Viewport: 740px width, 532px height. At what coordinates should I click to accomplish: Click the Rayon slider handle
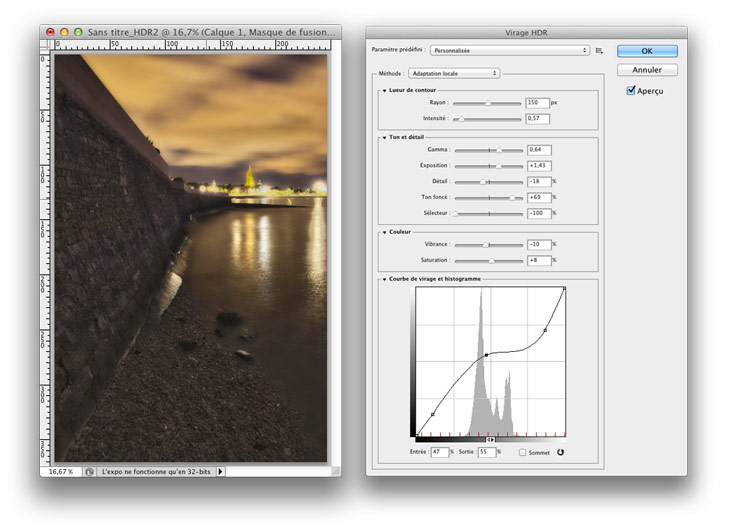click(x=488, y=103)
